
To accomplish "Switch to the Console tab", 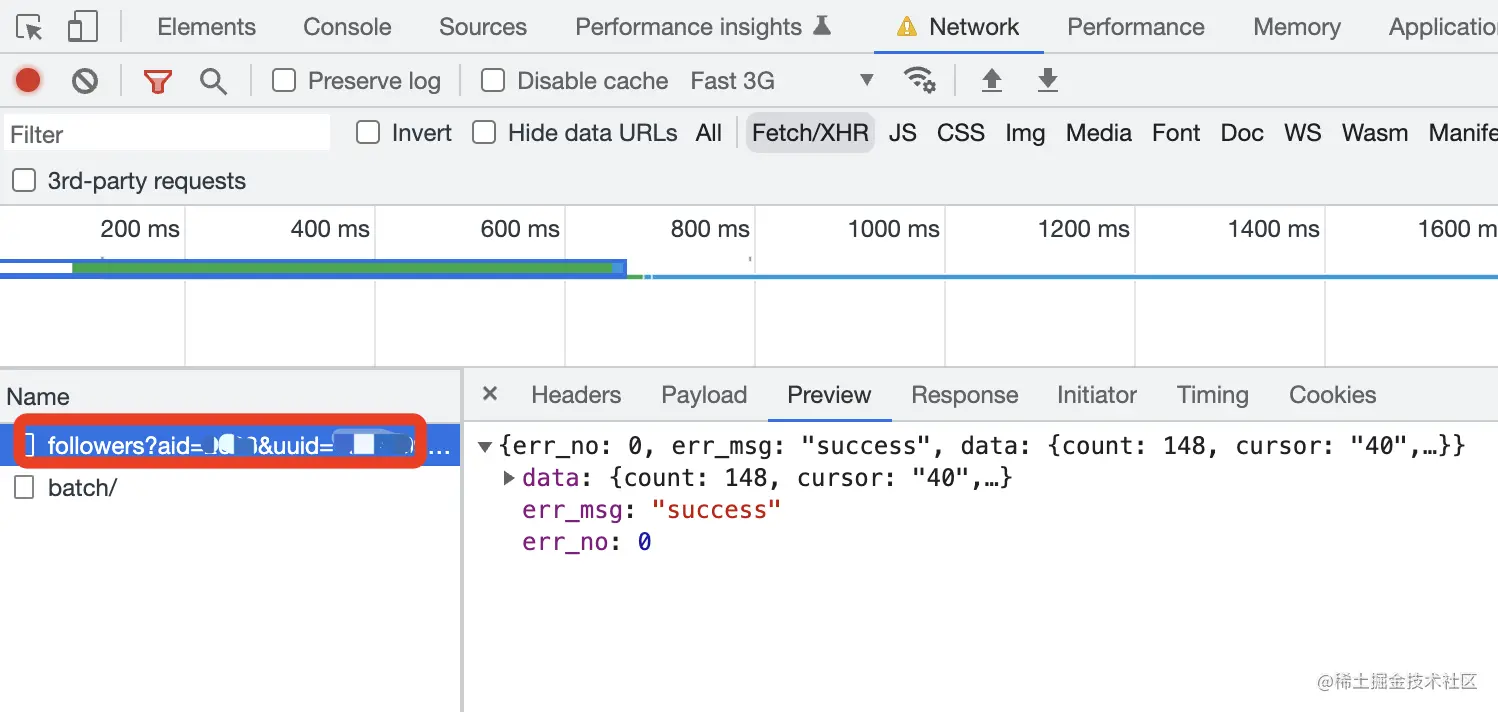I will click(x=347, y=27).
